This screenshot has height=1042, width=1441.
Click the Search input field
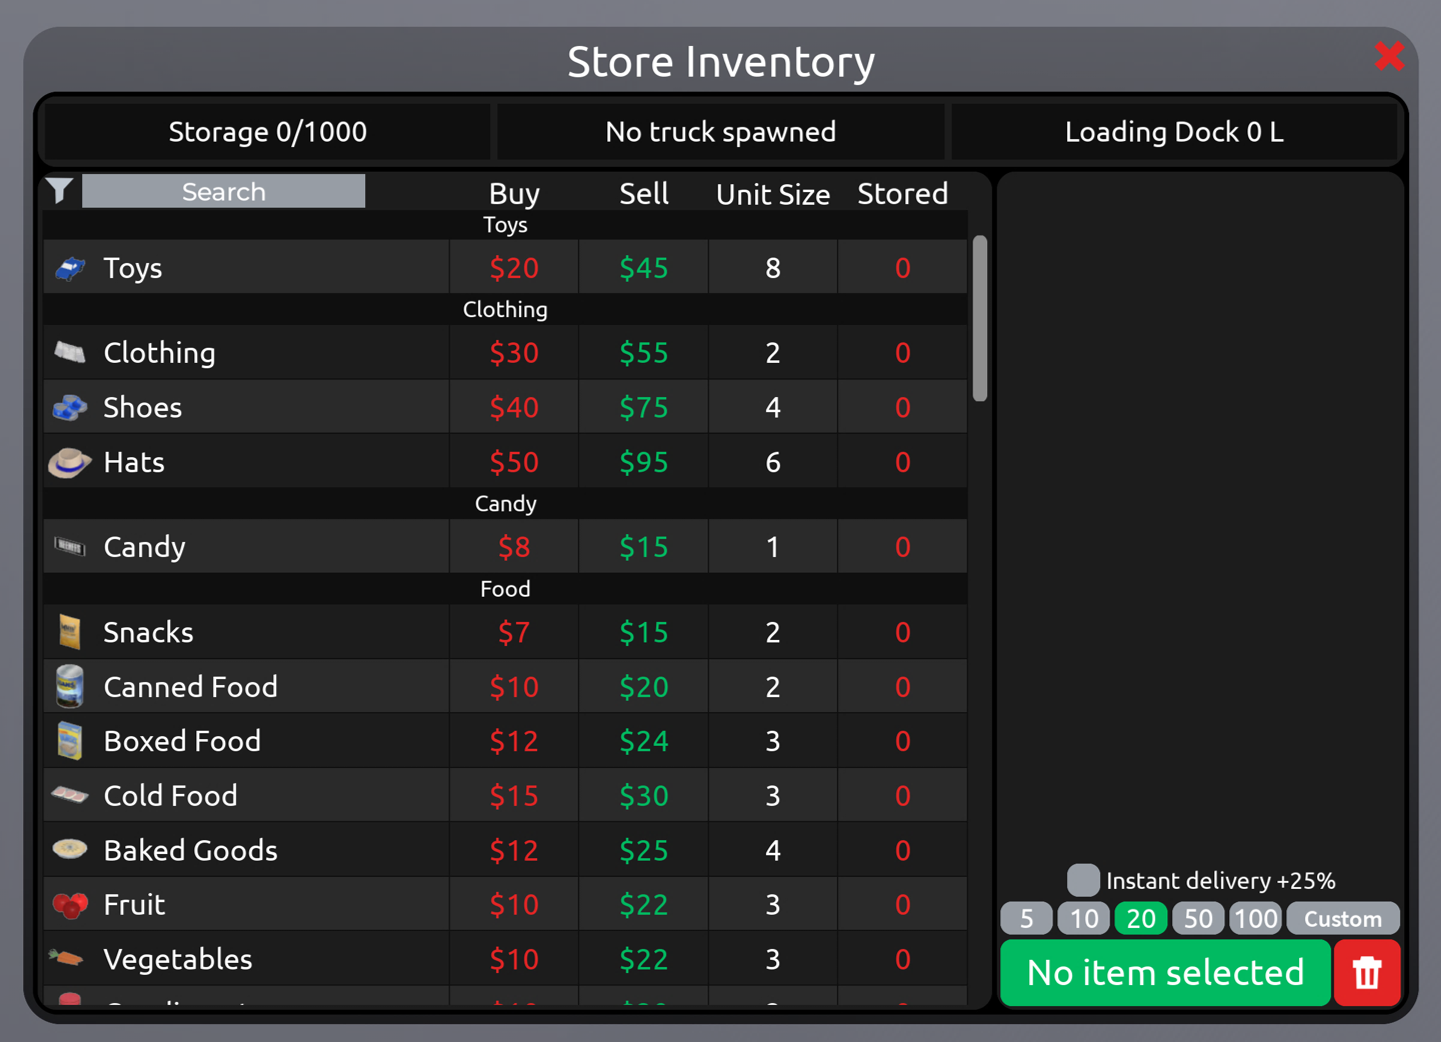pyautogui.click(x=223, y=191)
